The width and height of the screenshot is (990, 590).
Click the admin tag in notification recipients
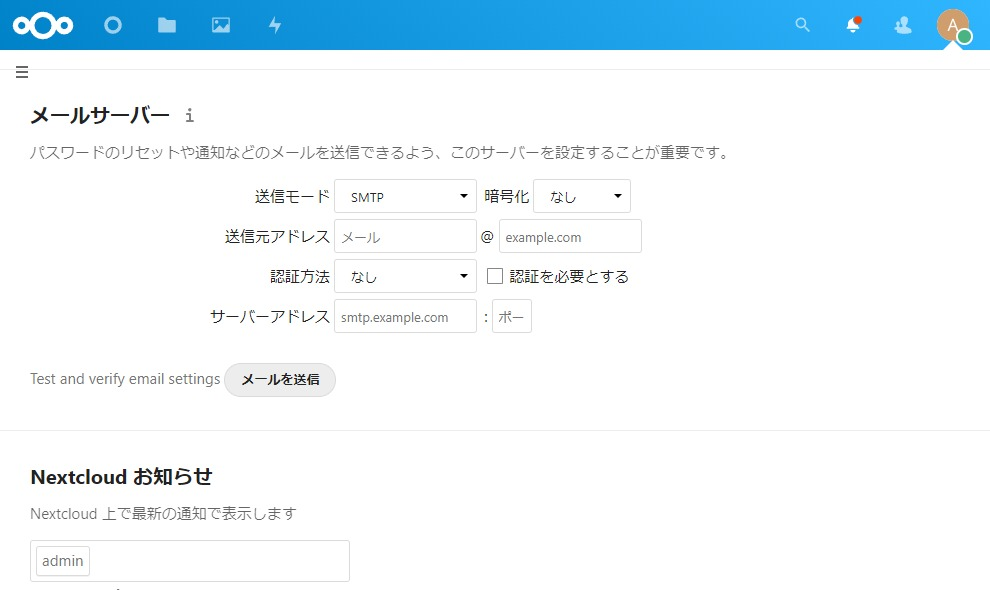63,561
